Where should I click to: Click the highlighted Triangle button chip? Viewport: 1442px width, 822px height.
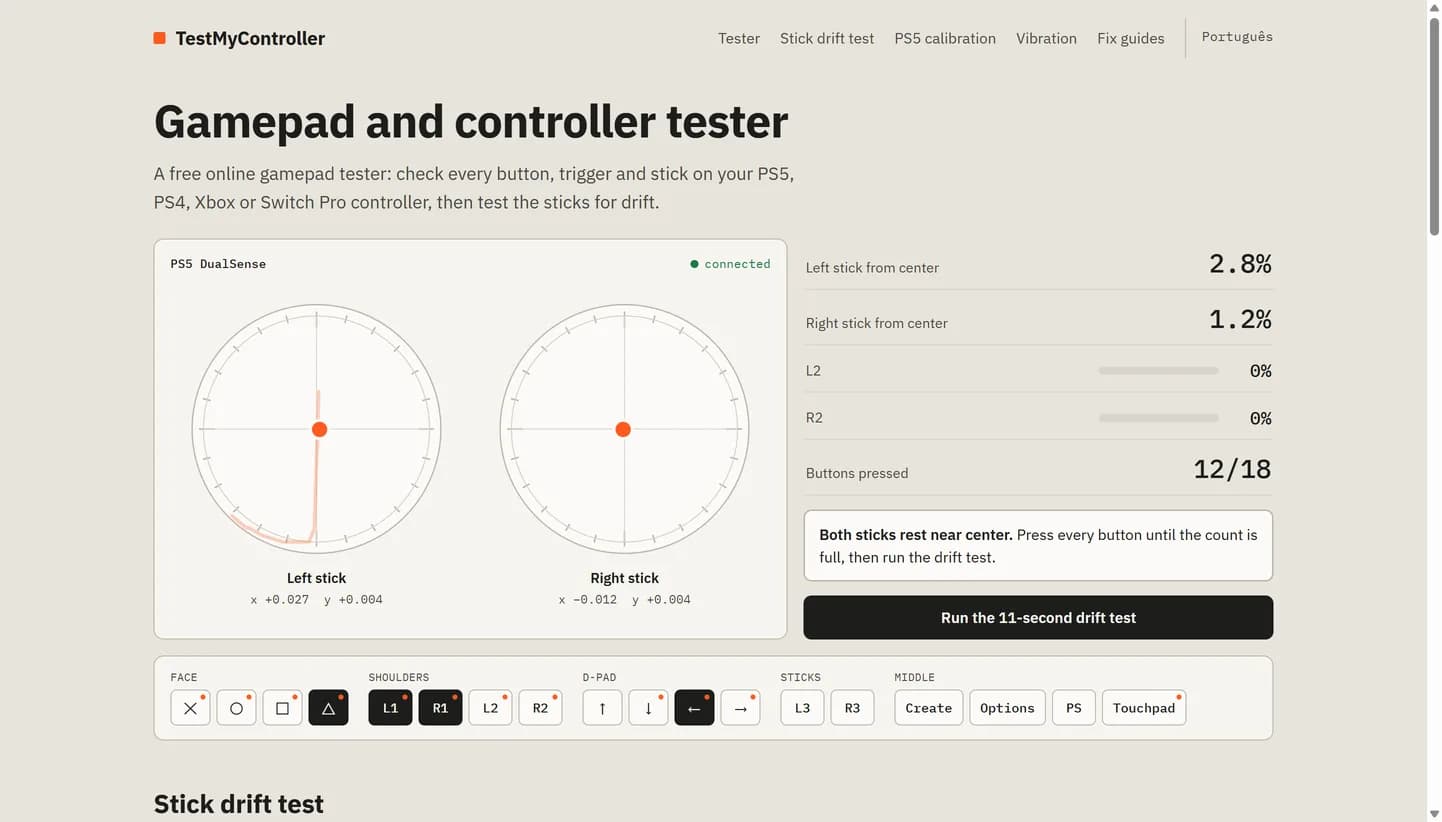click(x=328, y=708)
